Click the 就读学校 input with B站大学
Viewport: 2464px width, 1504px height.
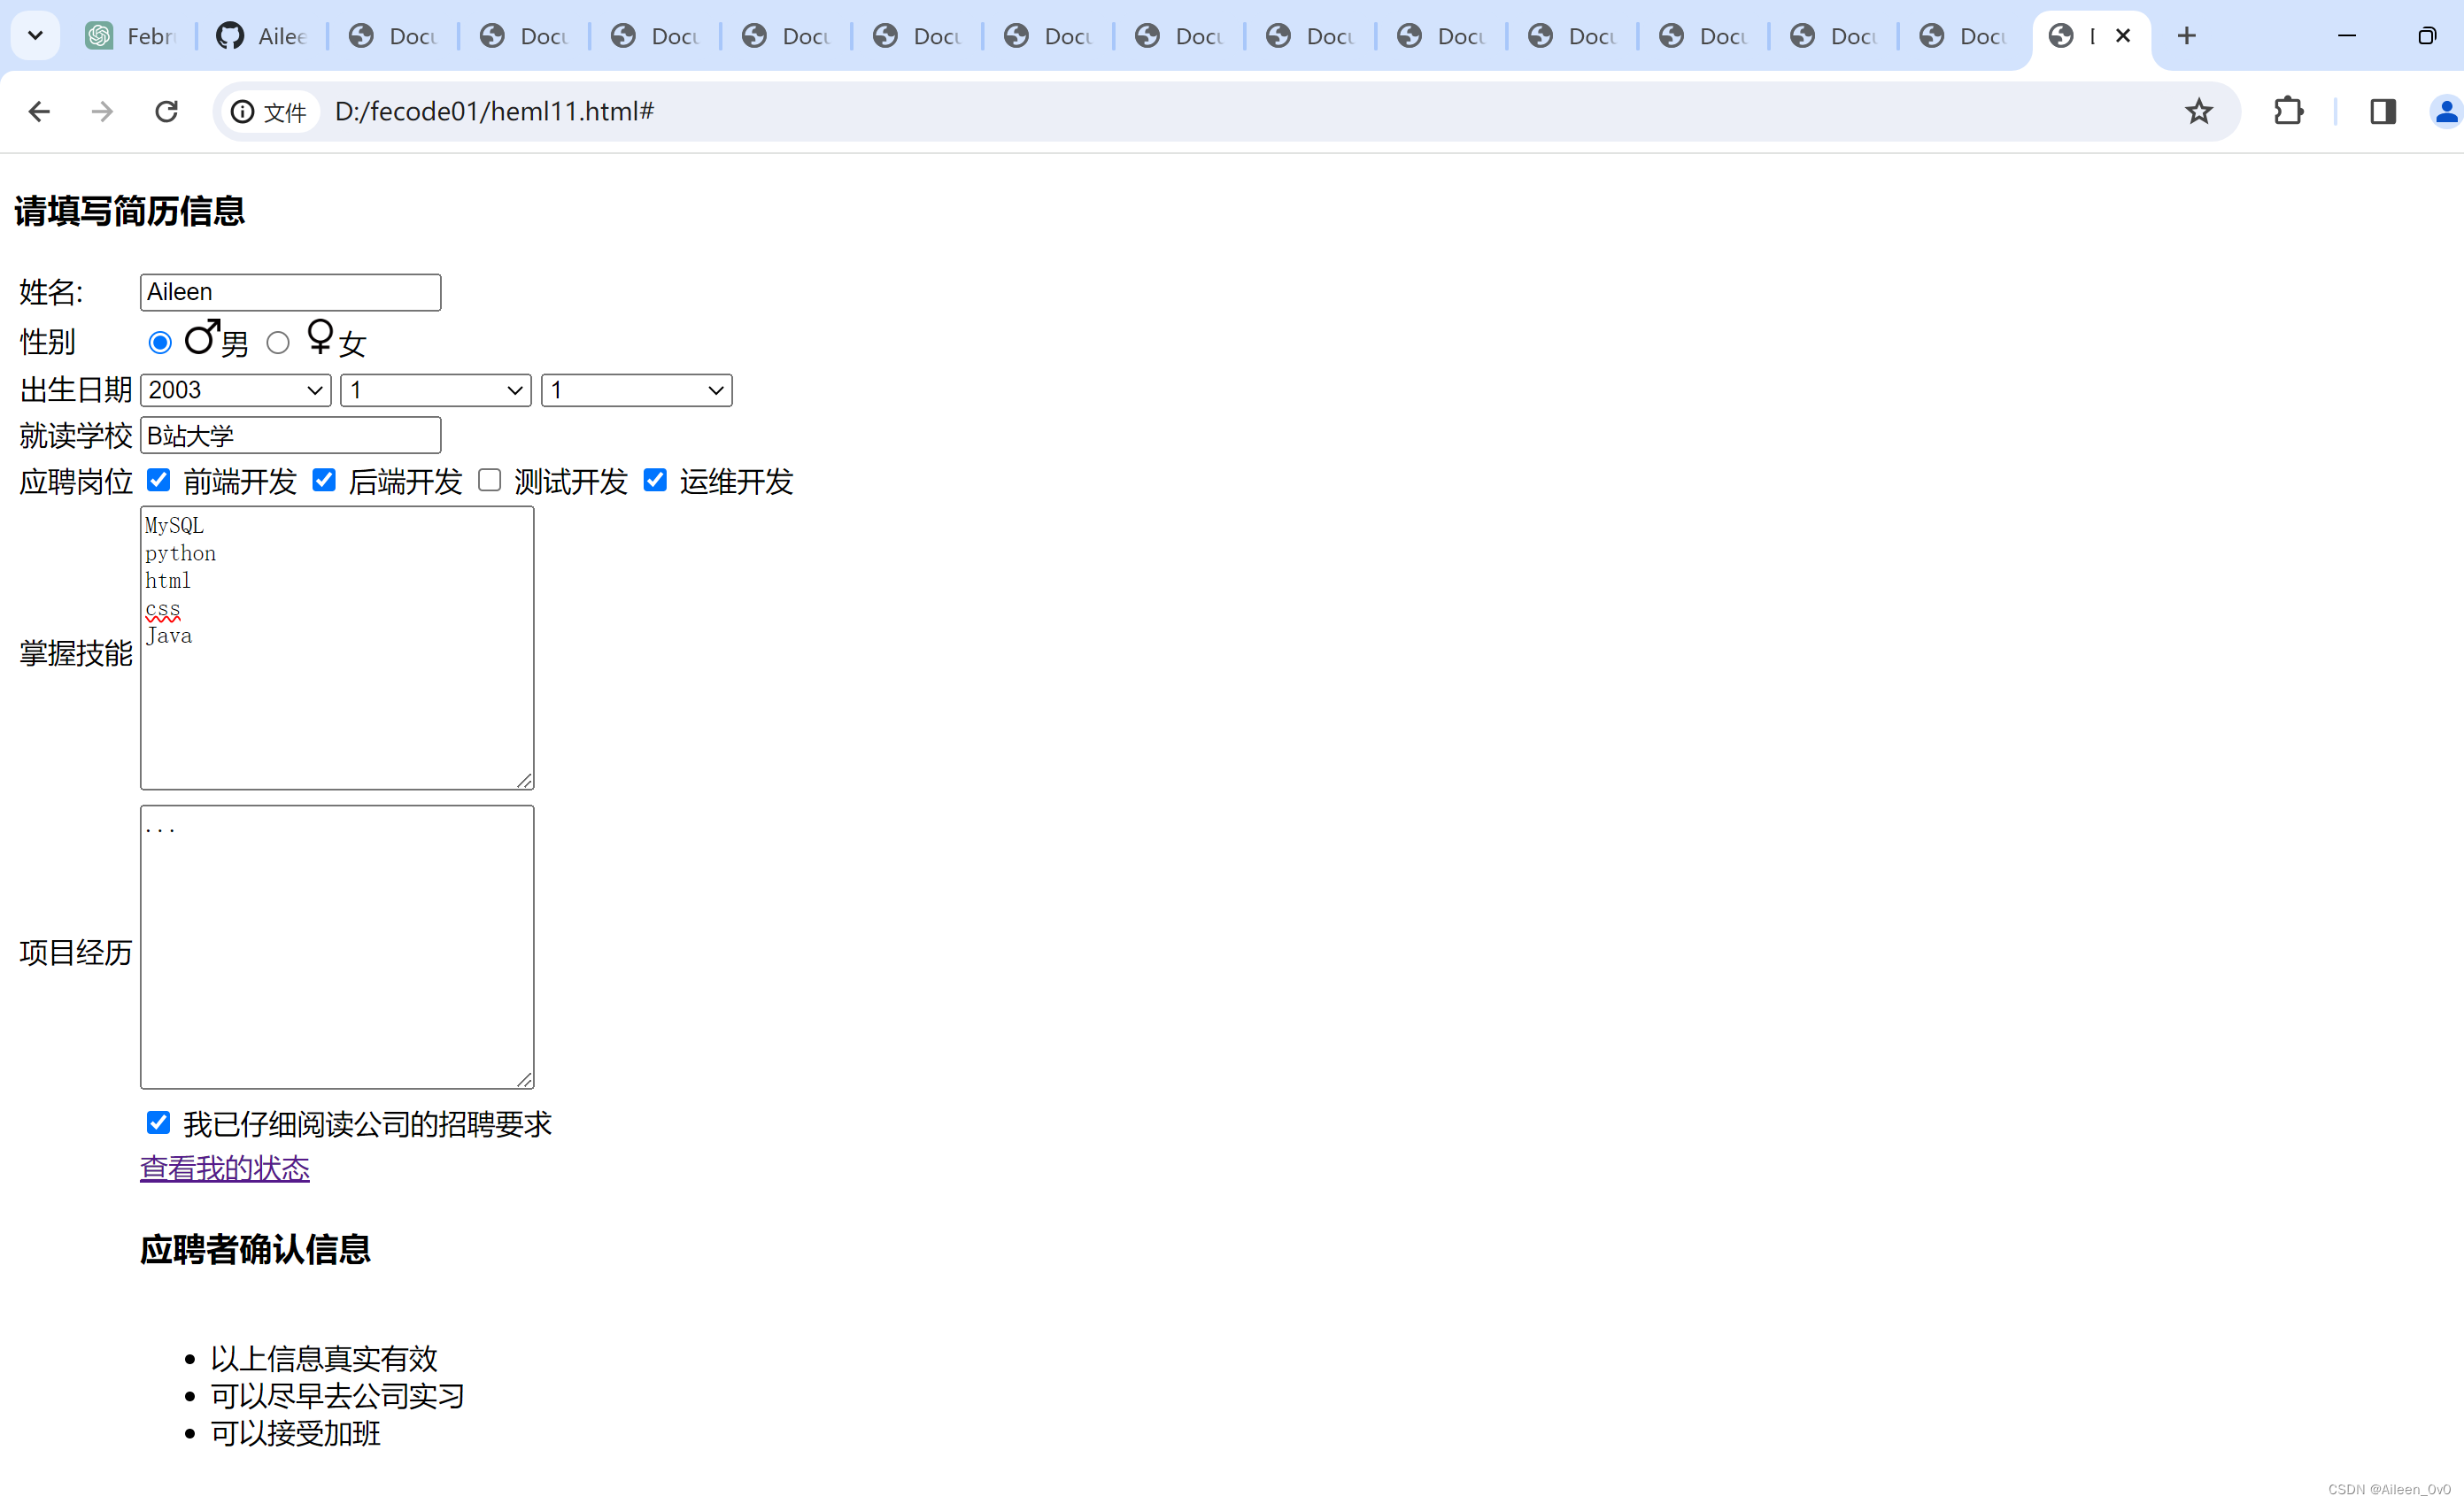[290, 435]
